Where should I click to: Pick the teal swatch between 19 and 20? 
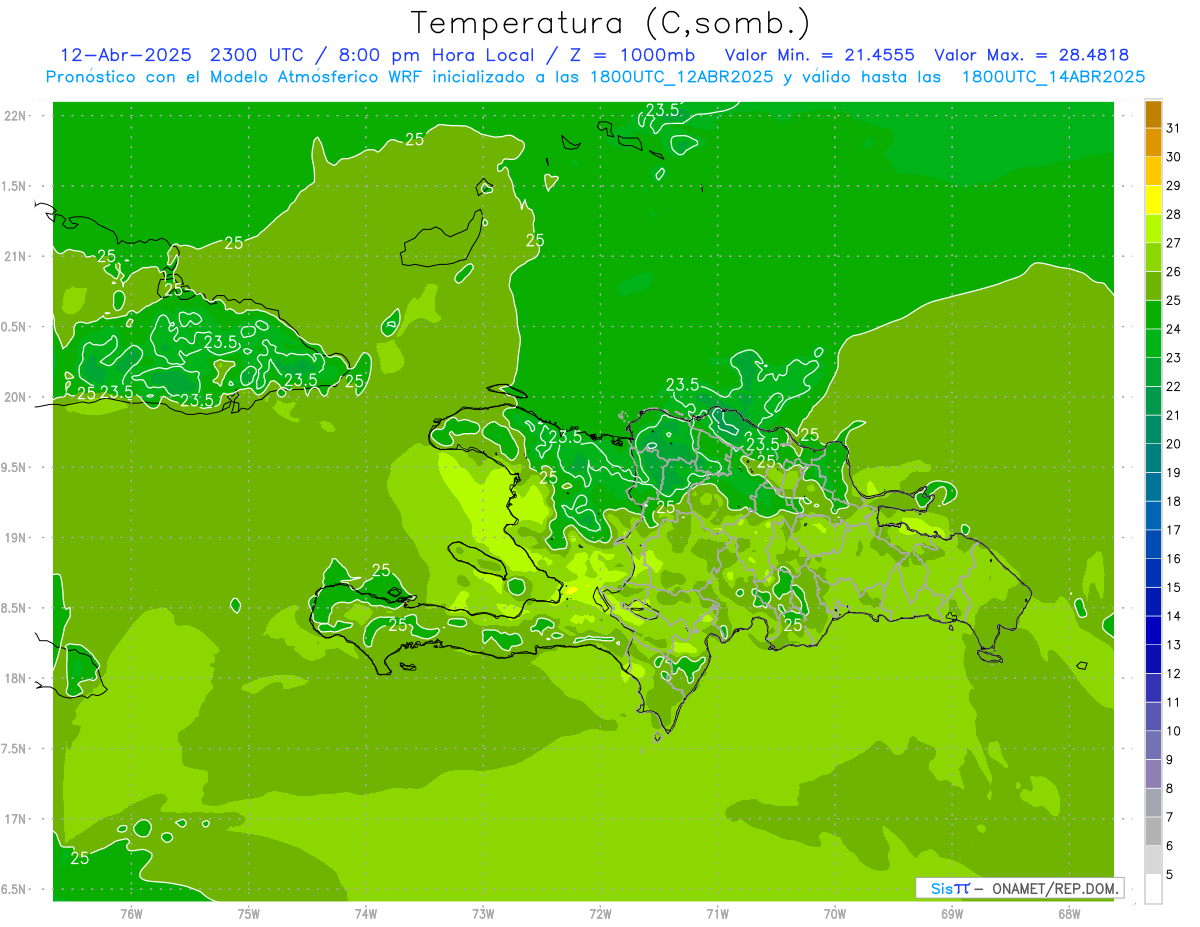(x=1153, y=458)
